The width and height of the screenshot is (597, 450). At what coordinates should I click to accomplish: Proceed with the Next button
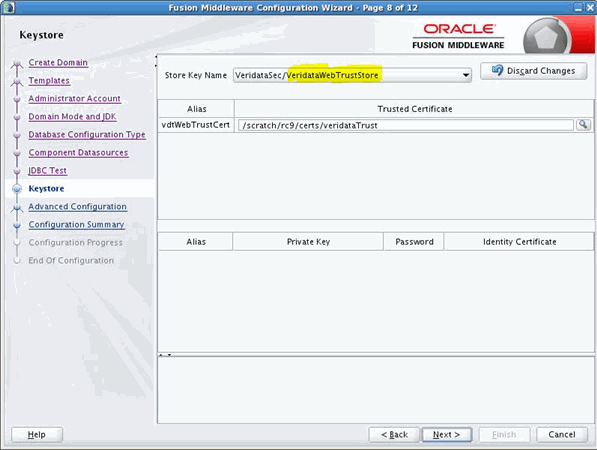[447, 434]
